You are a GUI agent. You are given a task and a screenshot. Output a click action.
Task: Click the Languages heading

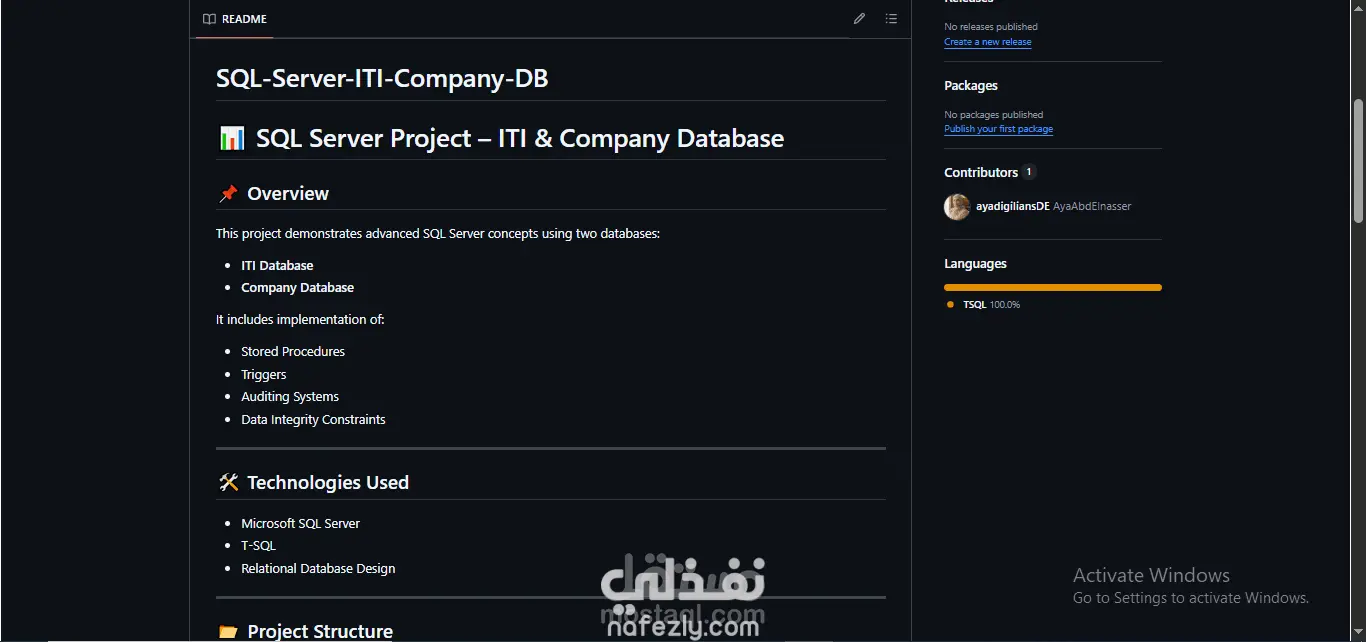975,264
